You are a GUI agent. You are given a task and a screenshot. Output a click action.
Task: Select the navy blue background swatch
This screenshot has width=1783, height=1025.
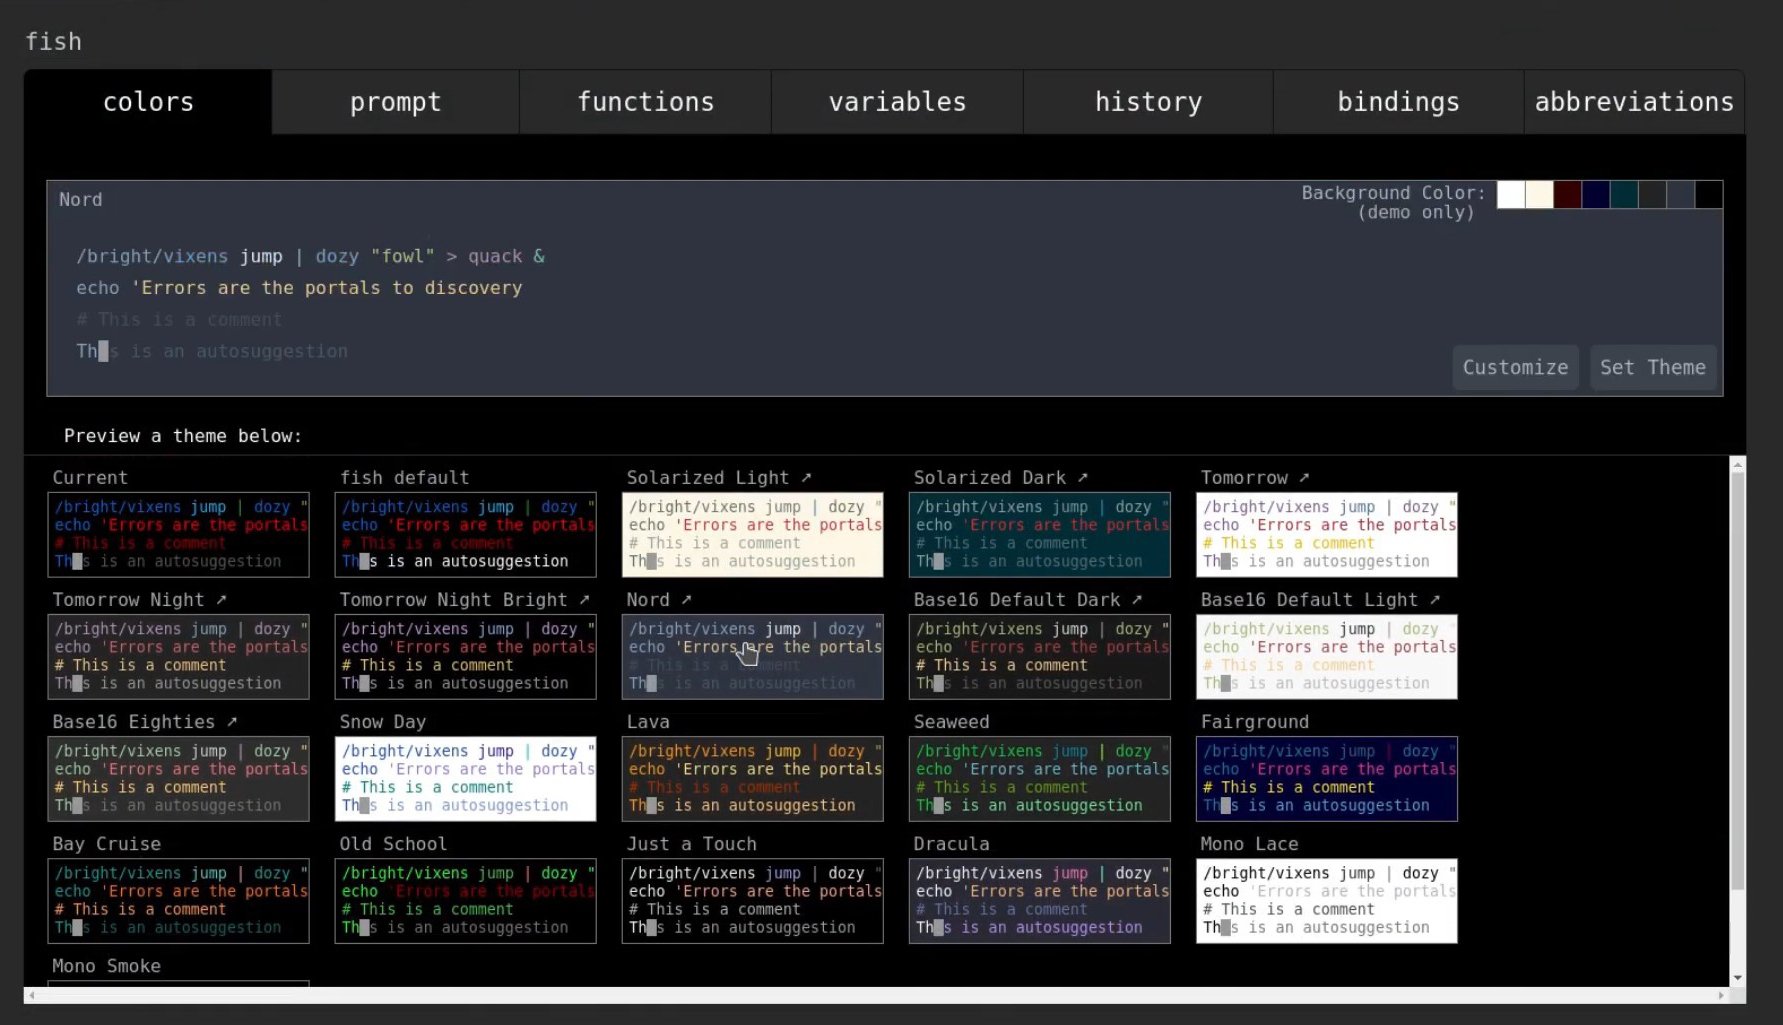click(1595, 194)
